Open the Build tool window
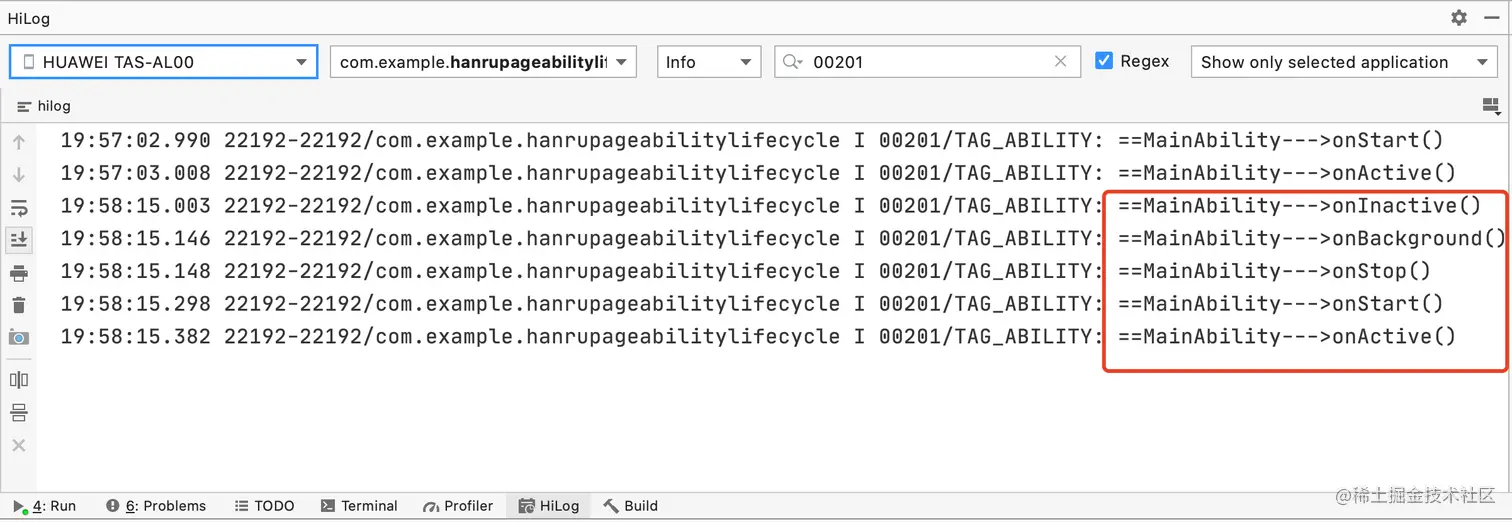 630,506
